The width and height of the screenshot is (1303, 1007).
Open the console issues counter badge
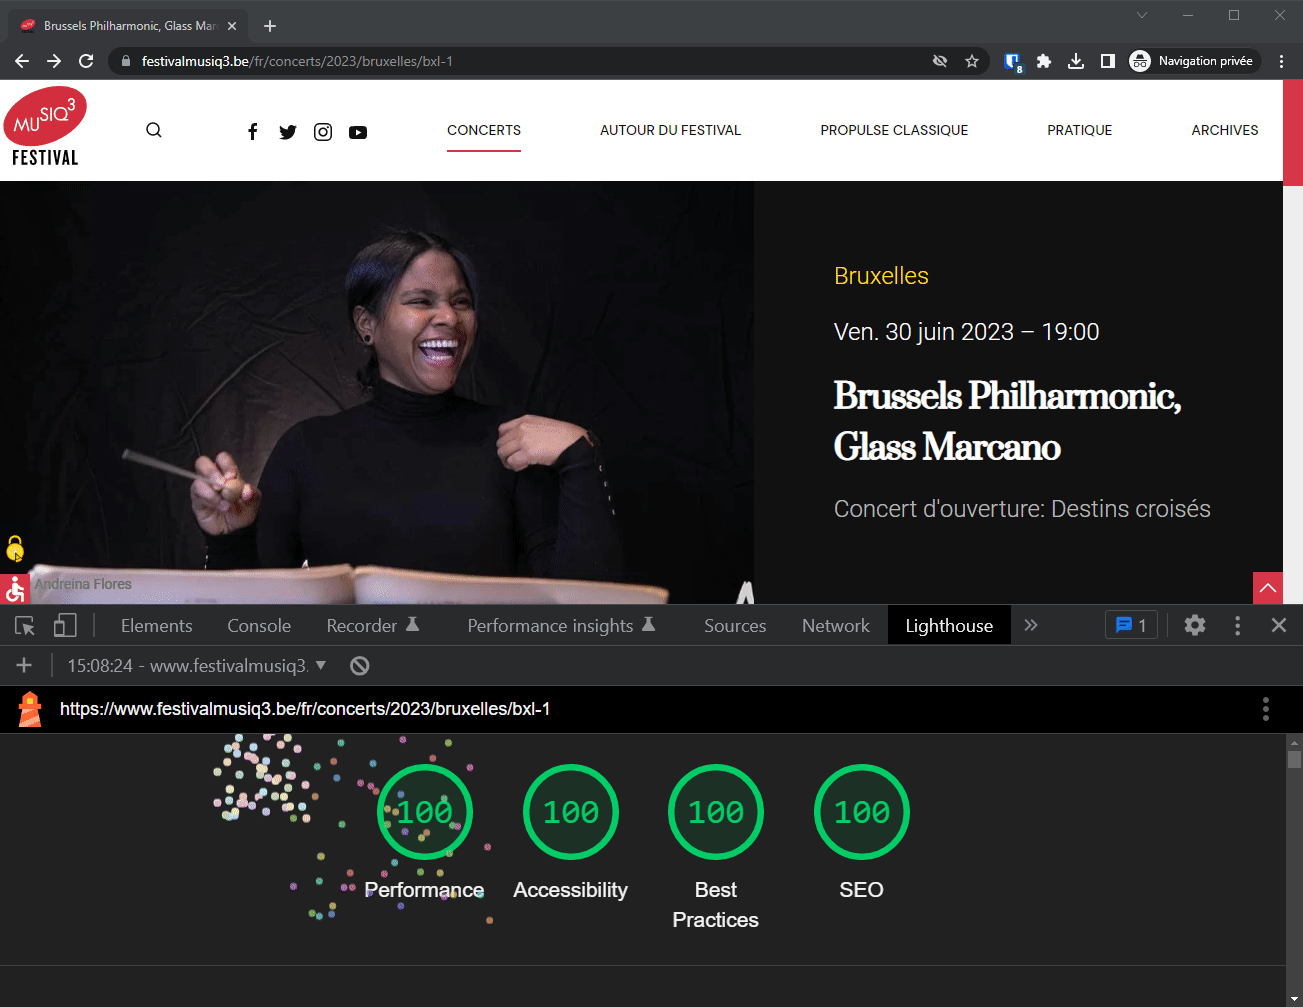click(1131, 626)
